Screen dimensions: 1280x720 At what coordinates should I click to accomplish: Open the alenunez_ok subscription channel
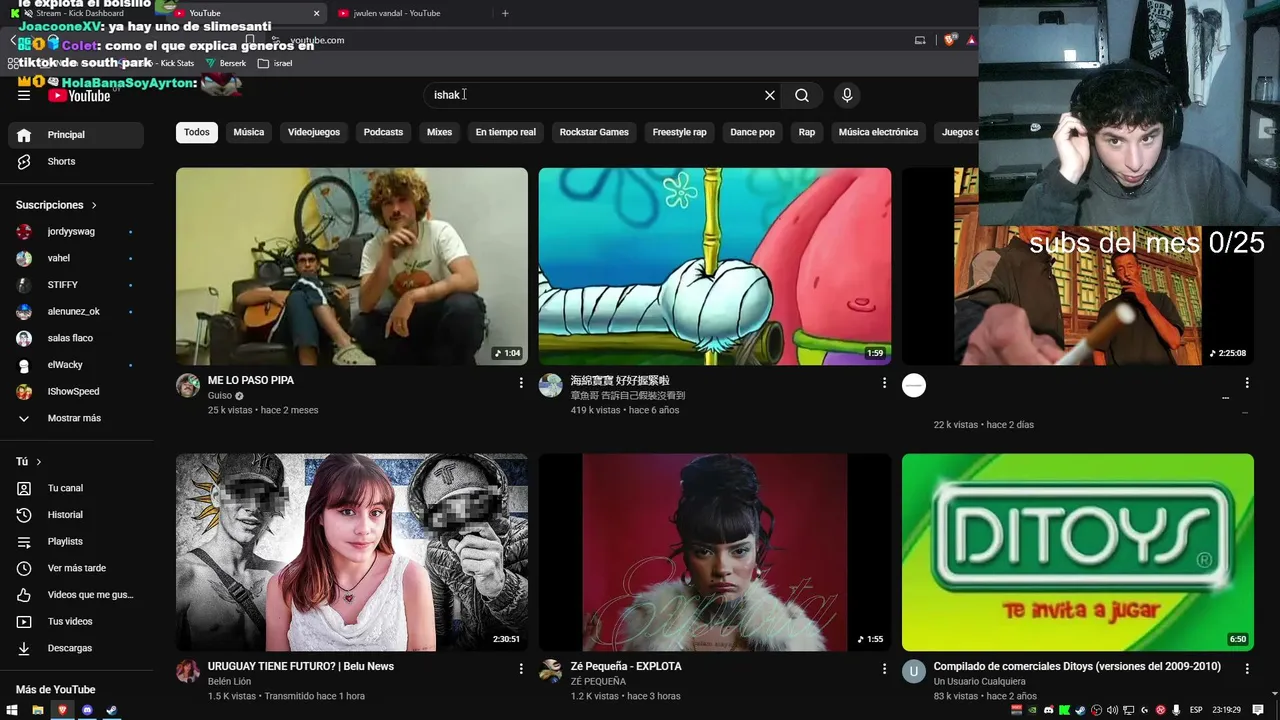(x=76, y=312)
